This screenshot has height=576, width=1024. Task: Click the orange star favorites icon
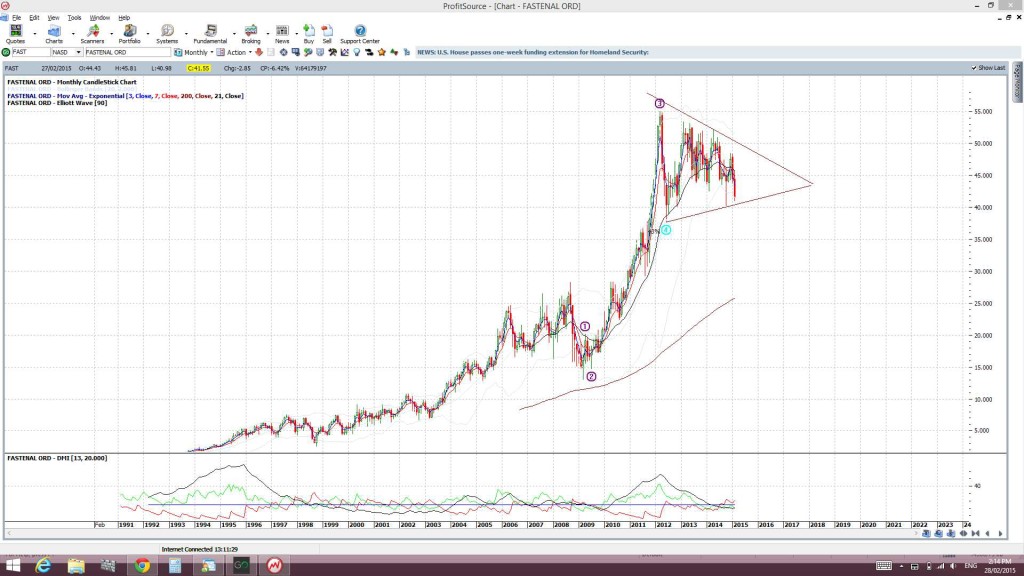[x=381, y=52]
